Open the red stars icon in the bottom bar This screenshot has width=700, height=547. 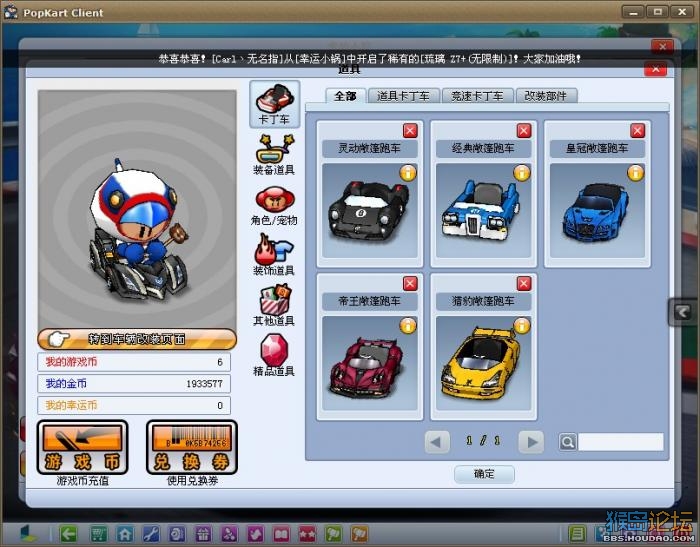tap(307, 534)
